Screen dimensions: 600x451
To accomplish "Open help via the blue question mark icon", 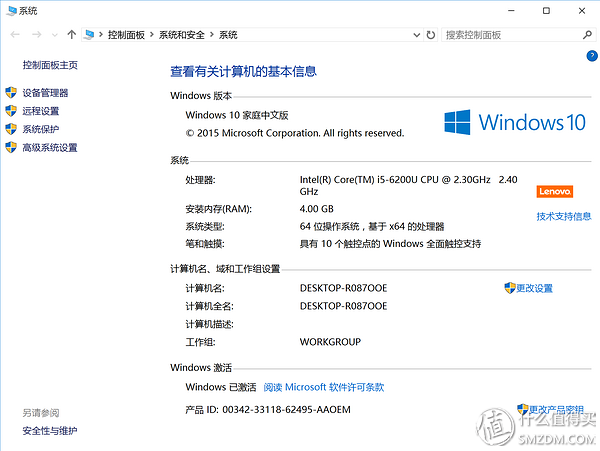I will point(592,56).
